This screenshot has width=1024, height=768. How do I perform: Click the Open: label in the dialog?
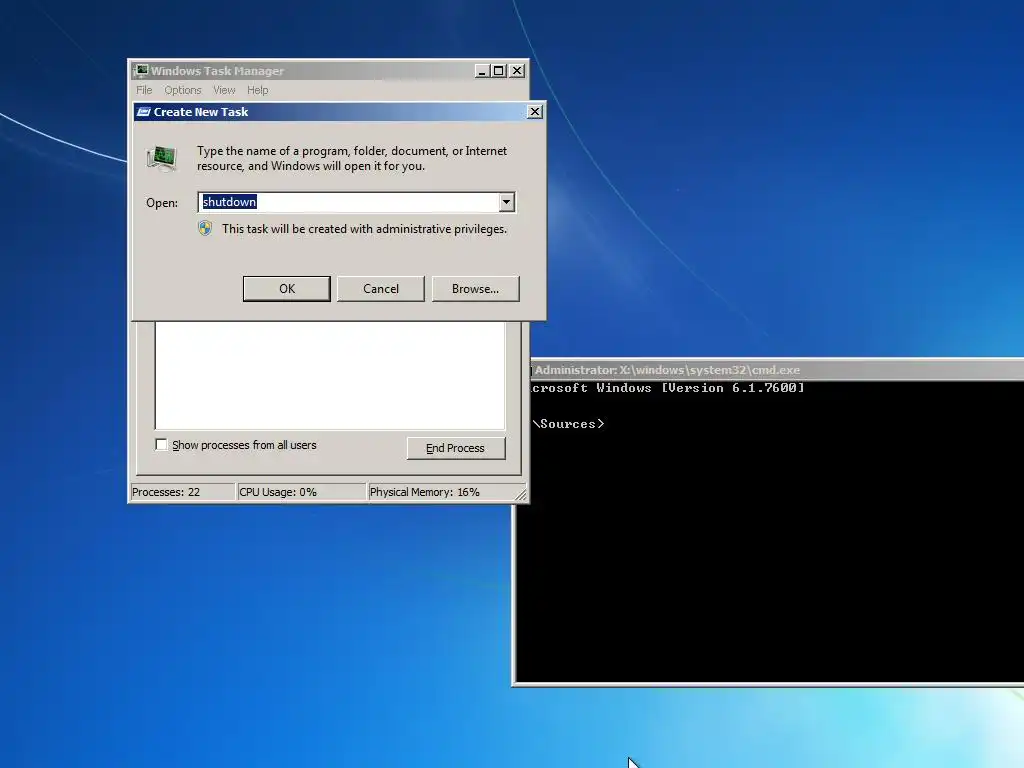162,203
